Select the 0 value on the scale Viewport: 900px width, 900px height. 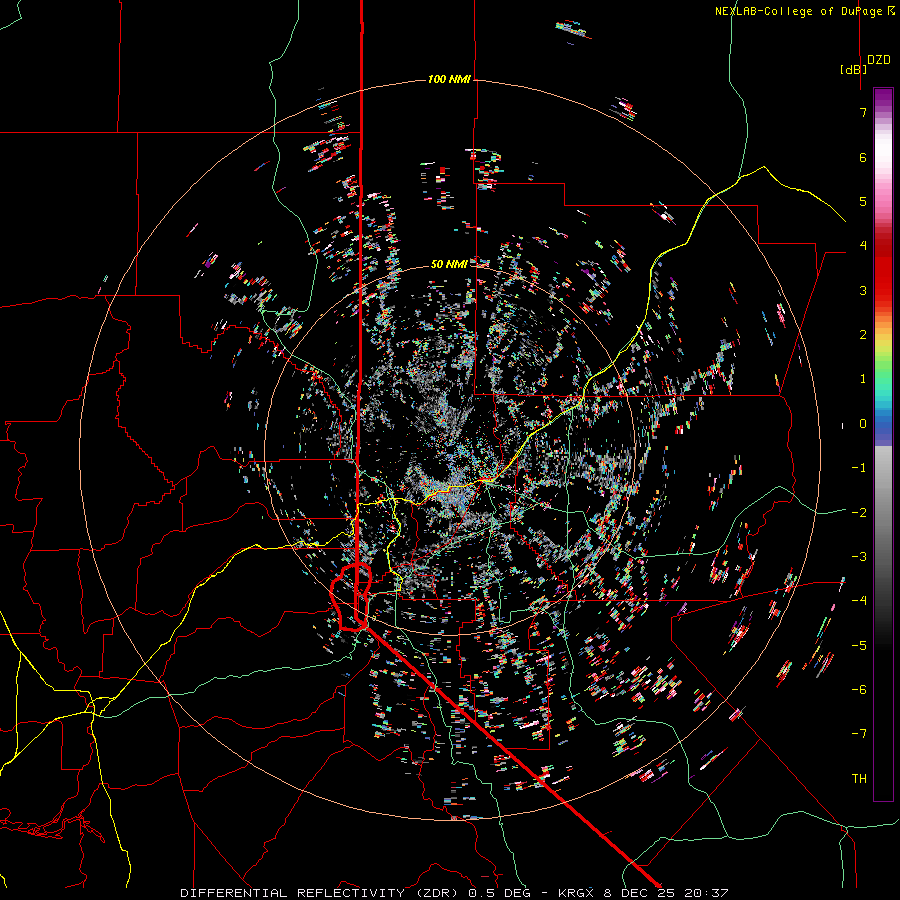click(863, 424)
